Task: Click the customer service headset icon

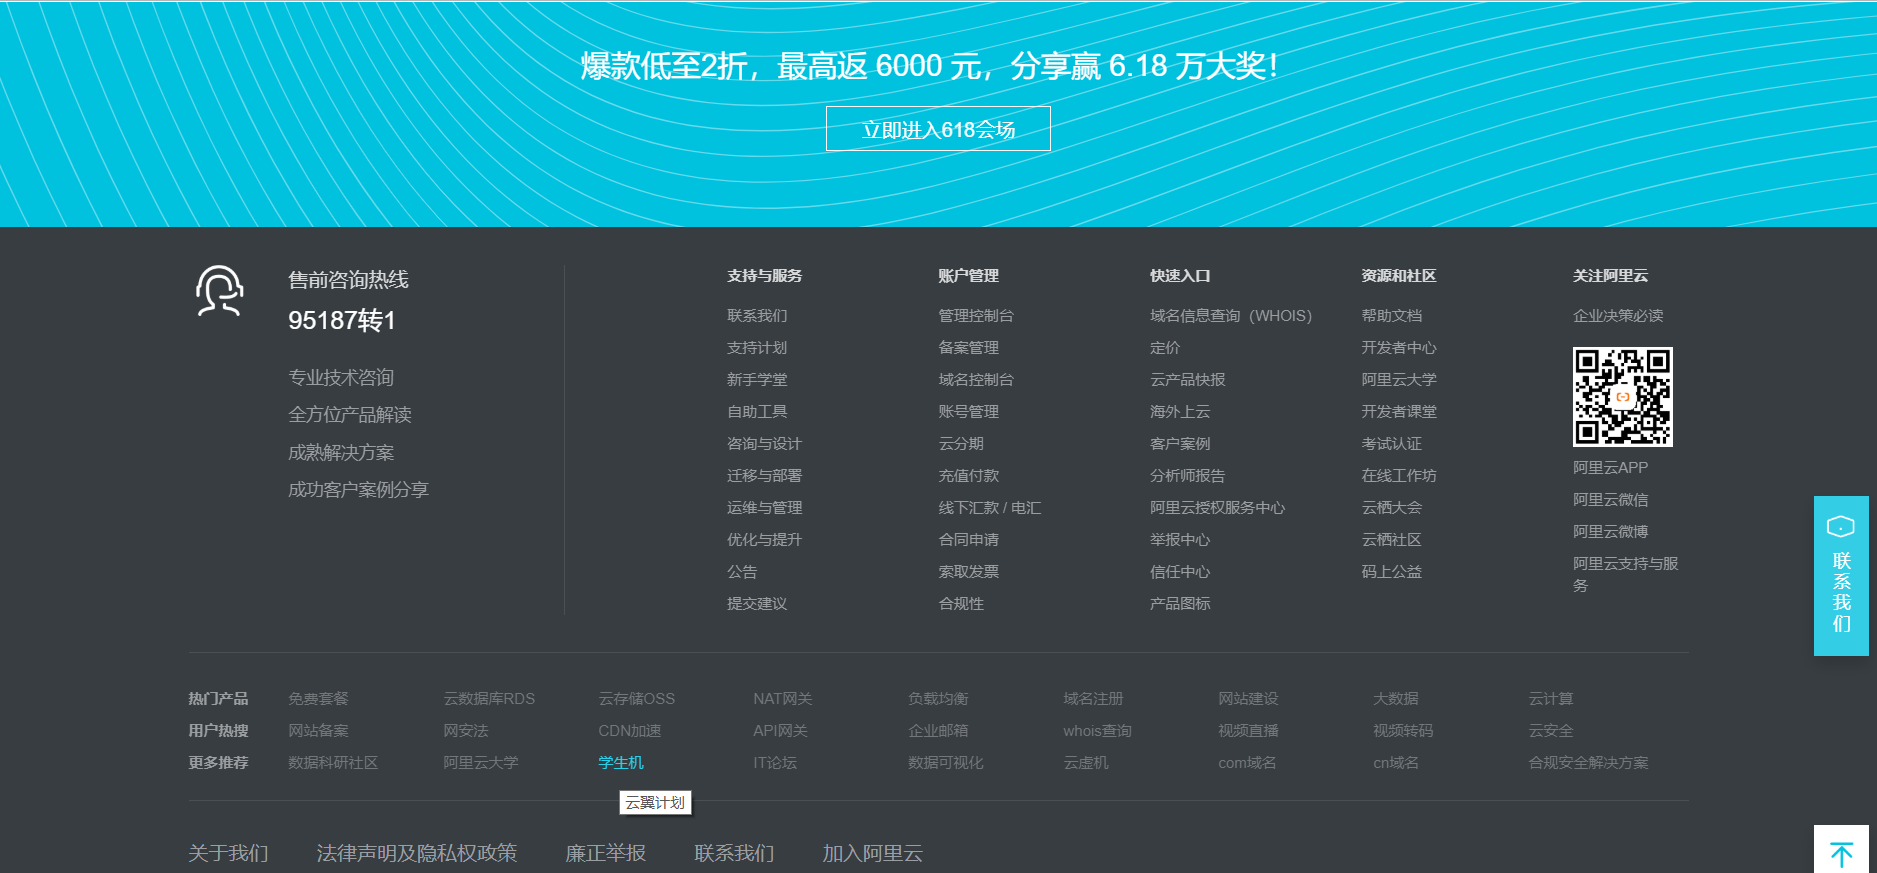Action: 220,291
